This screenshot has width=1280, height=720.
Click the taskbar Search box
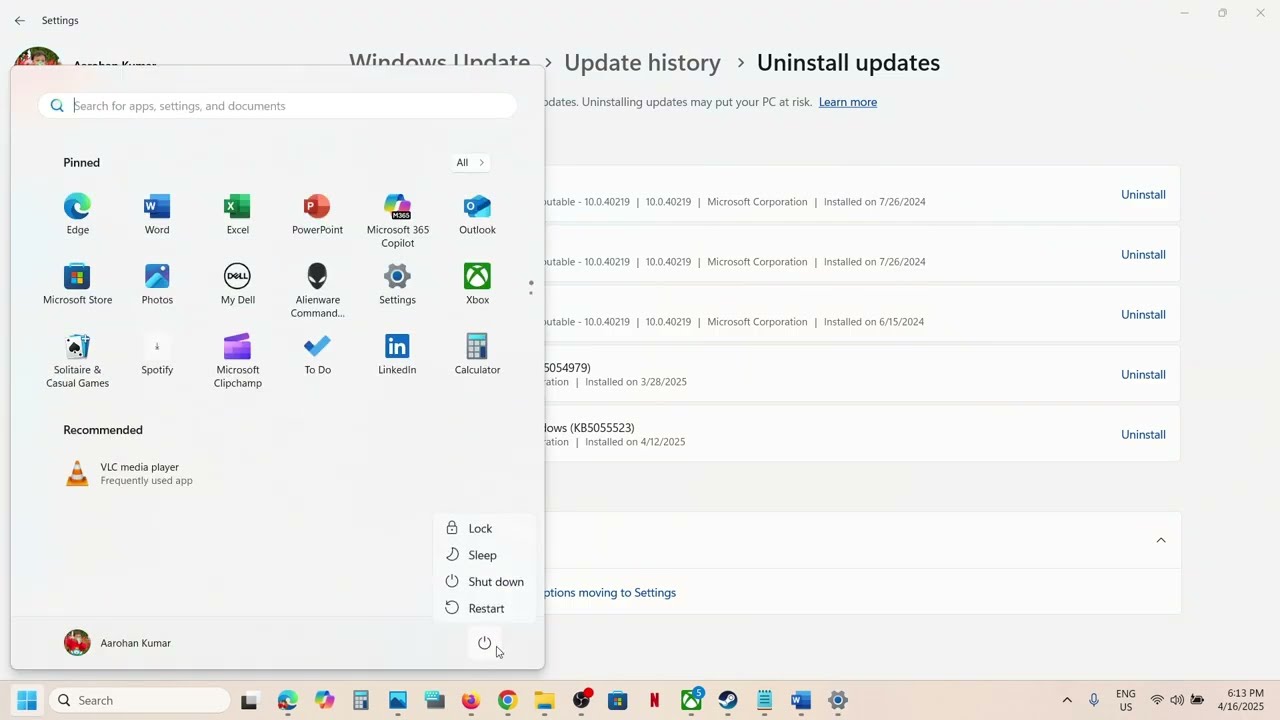(x=138, y=700)
